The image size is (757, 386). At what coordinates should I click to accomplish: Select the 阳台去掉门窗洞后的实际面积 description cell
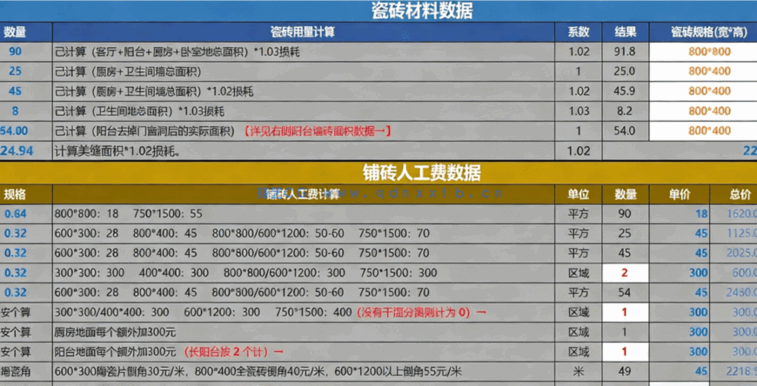click(x=303, y=131)
